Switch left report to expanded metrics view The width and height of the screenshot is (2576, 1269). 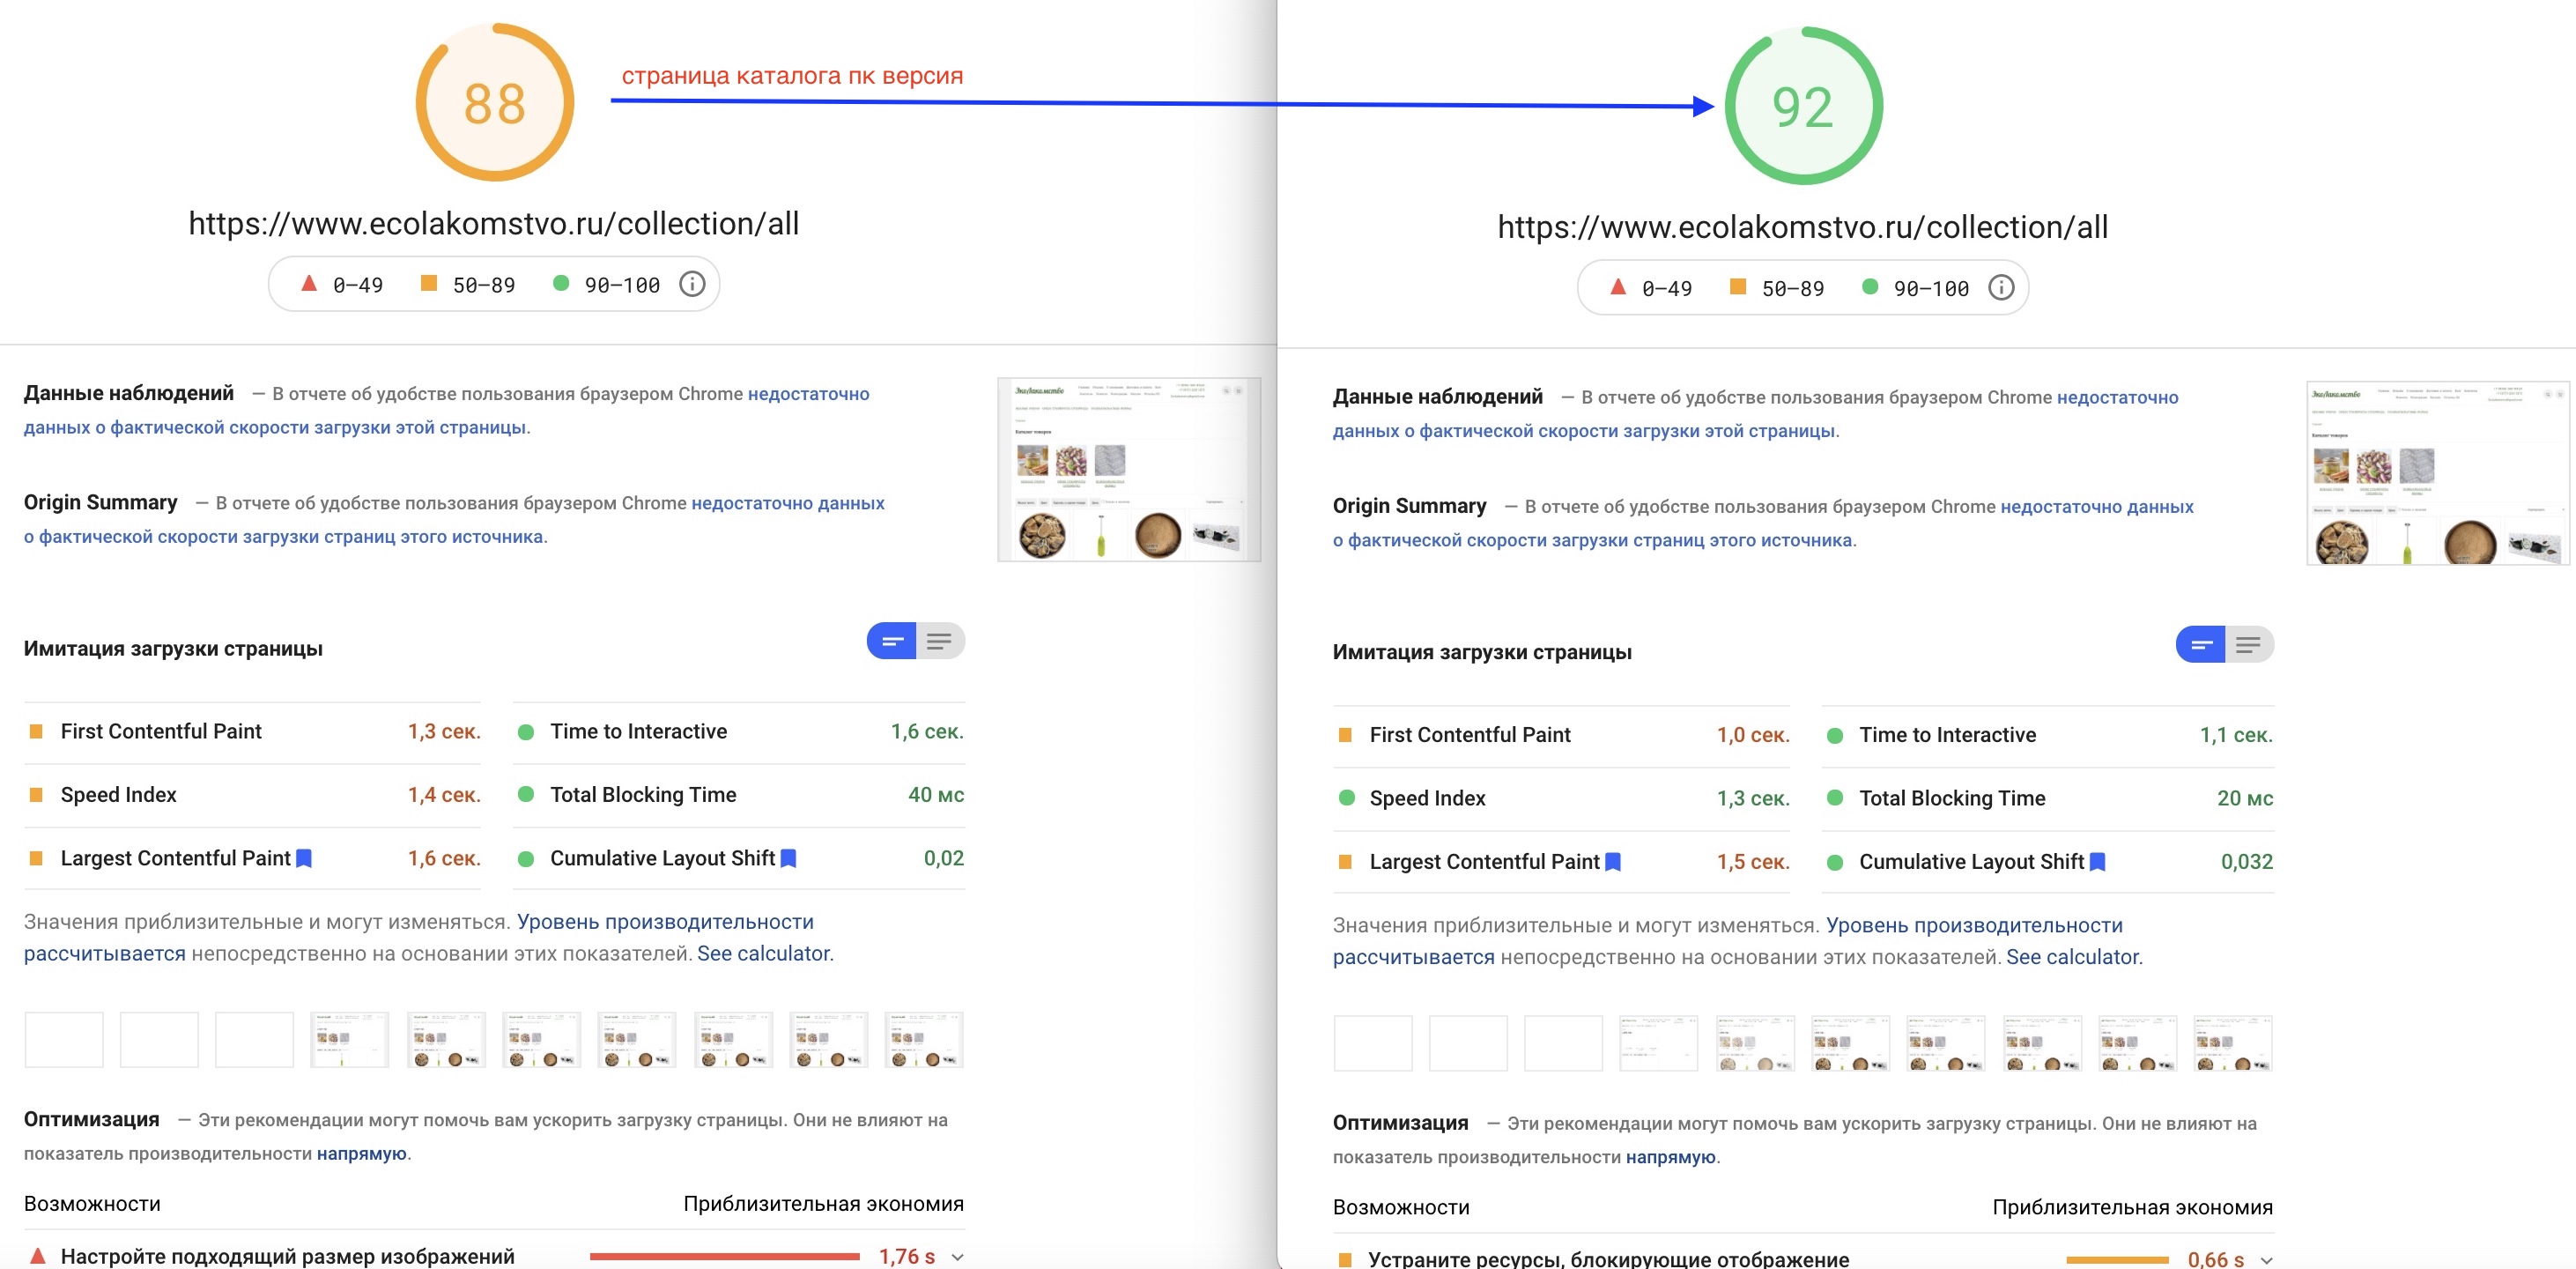[x=939, y=641]
